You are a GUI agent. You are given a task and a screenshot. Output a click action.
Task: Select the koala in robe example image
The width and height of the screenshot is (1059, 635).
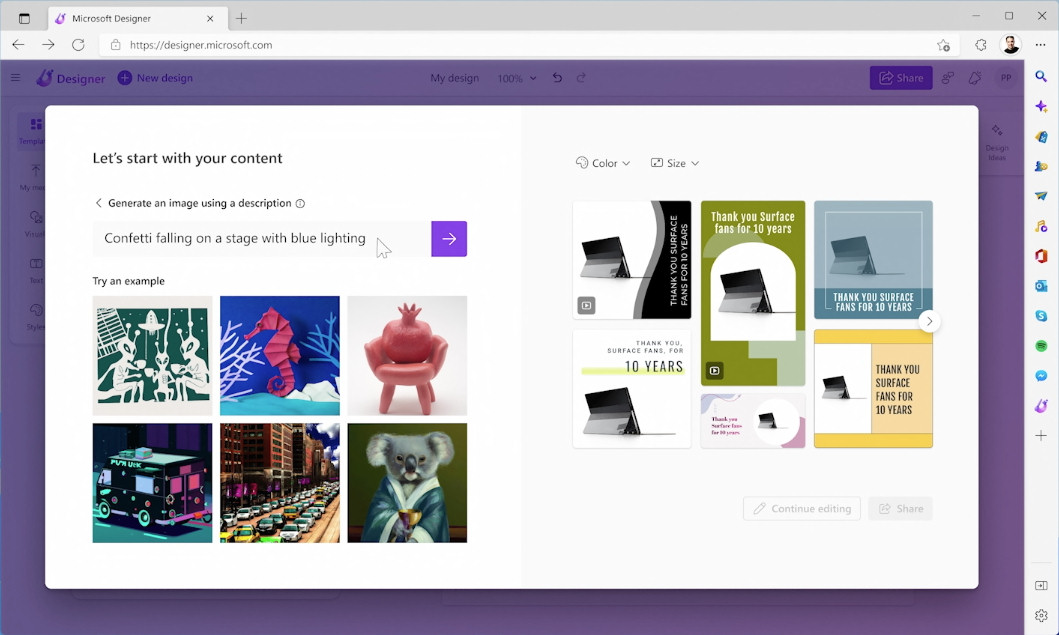point(407,483)
